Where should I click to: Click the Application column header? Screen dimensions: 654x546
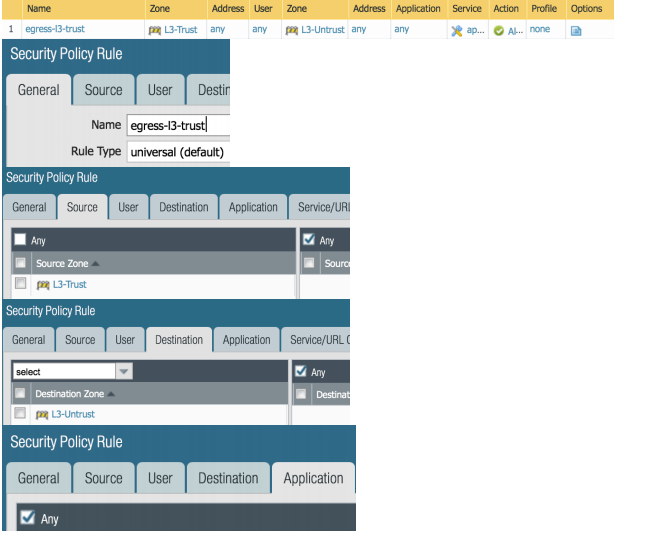click(x=418, y=9)
